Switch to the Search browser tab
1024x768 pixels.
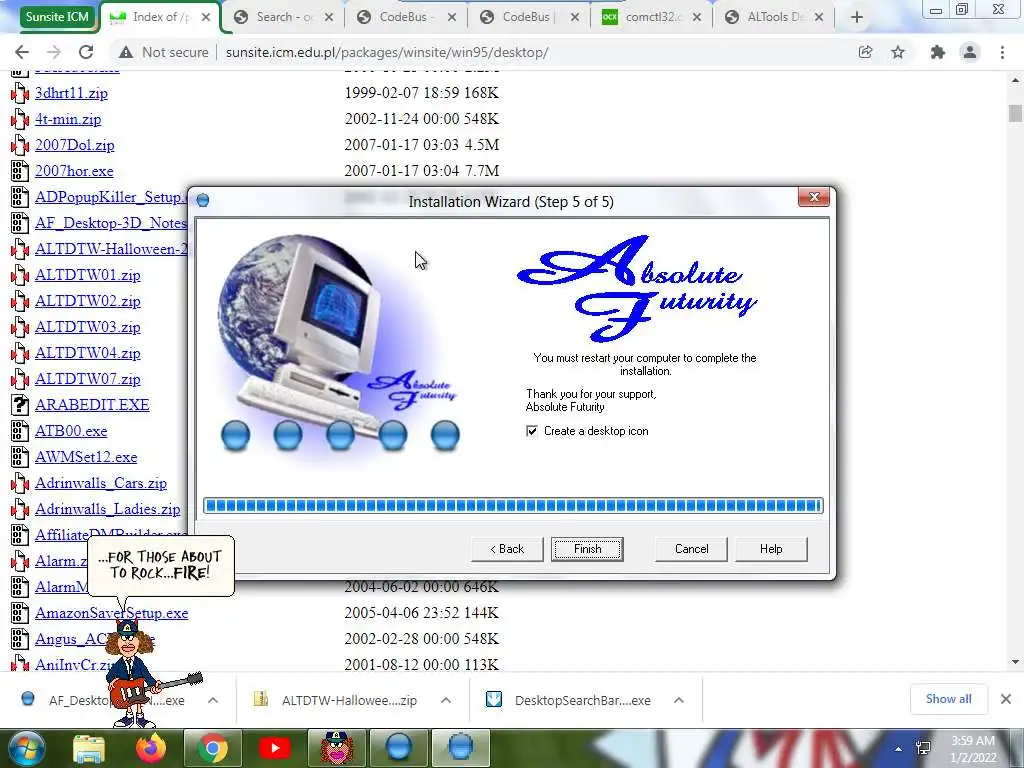click(284, 17)
